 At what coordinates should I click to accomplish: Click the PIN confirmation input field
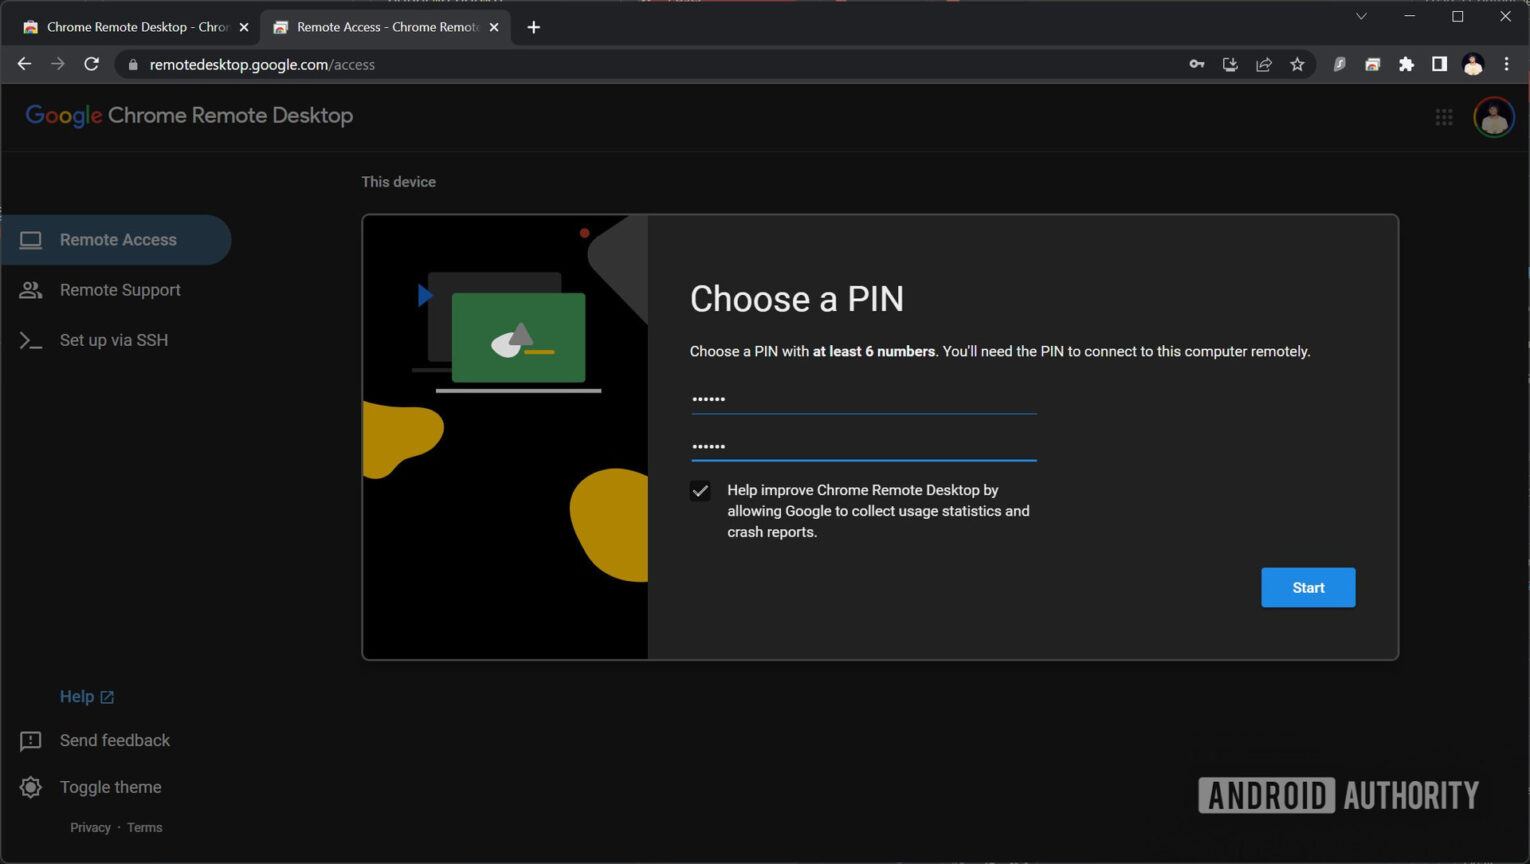tap(862, 447)
